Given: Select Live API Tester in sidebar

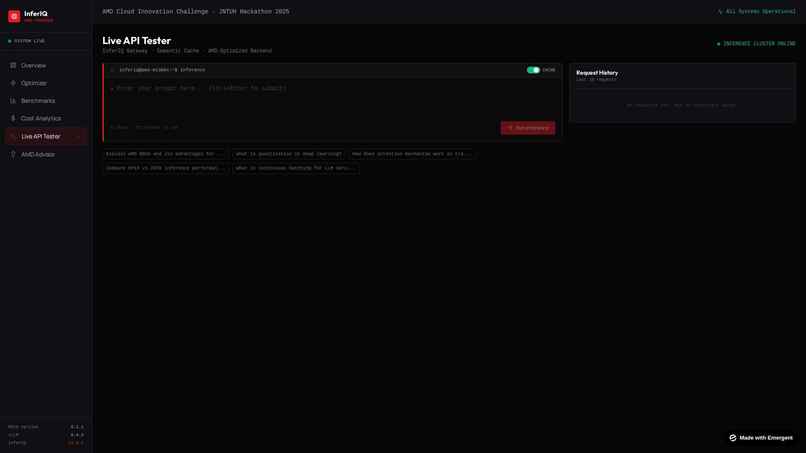Looking at the screenshot, I should (x=45, y=136).
